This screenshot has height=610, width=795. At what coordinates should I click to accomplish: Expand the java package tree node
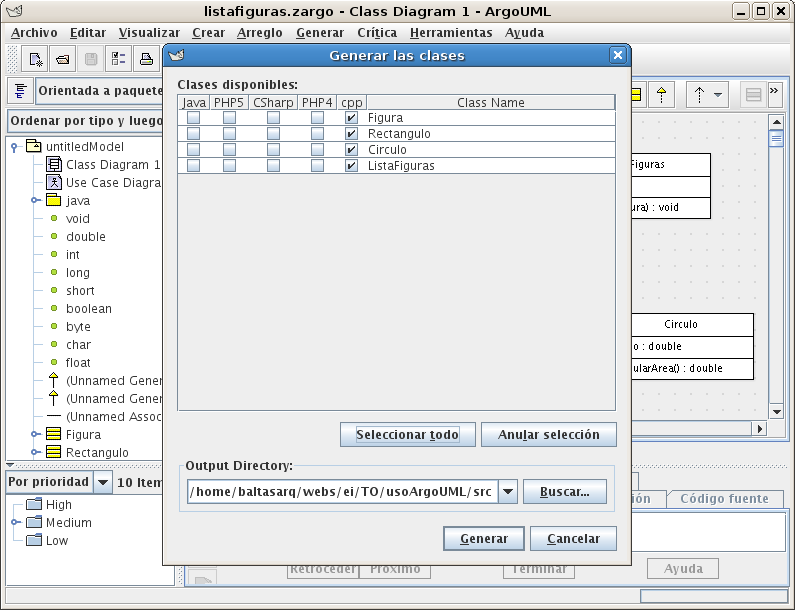[x=35, y=200]
